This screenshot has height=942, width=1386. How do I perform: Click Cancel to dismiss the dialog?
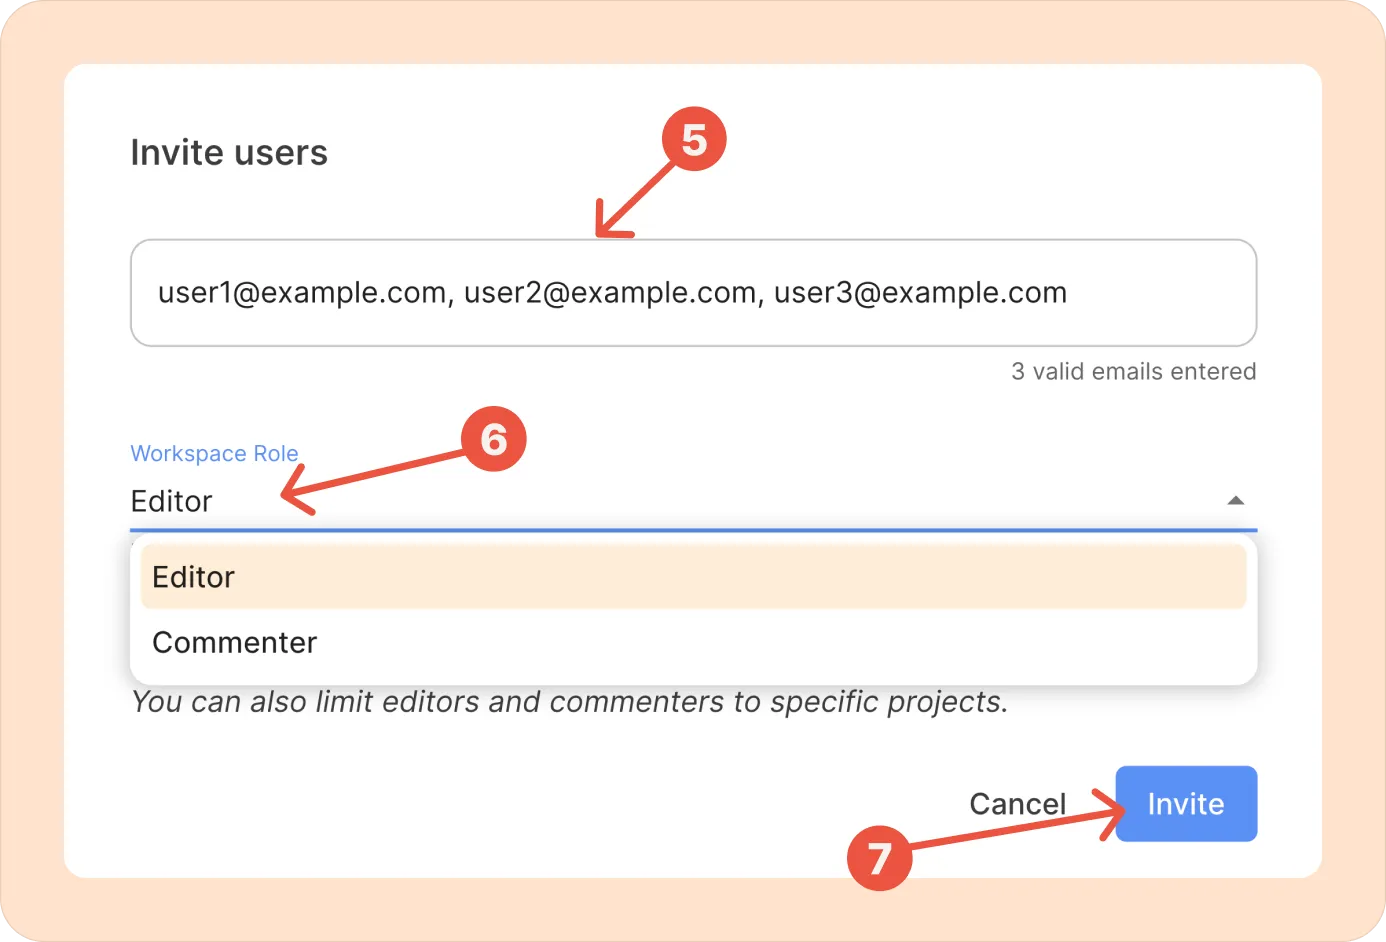point(1017,804)
